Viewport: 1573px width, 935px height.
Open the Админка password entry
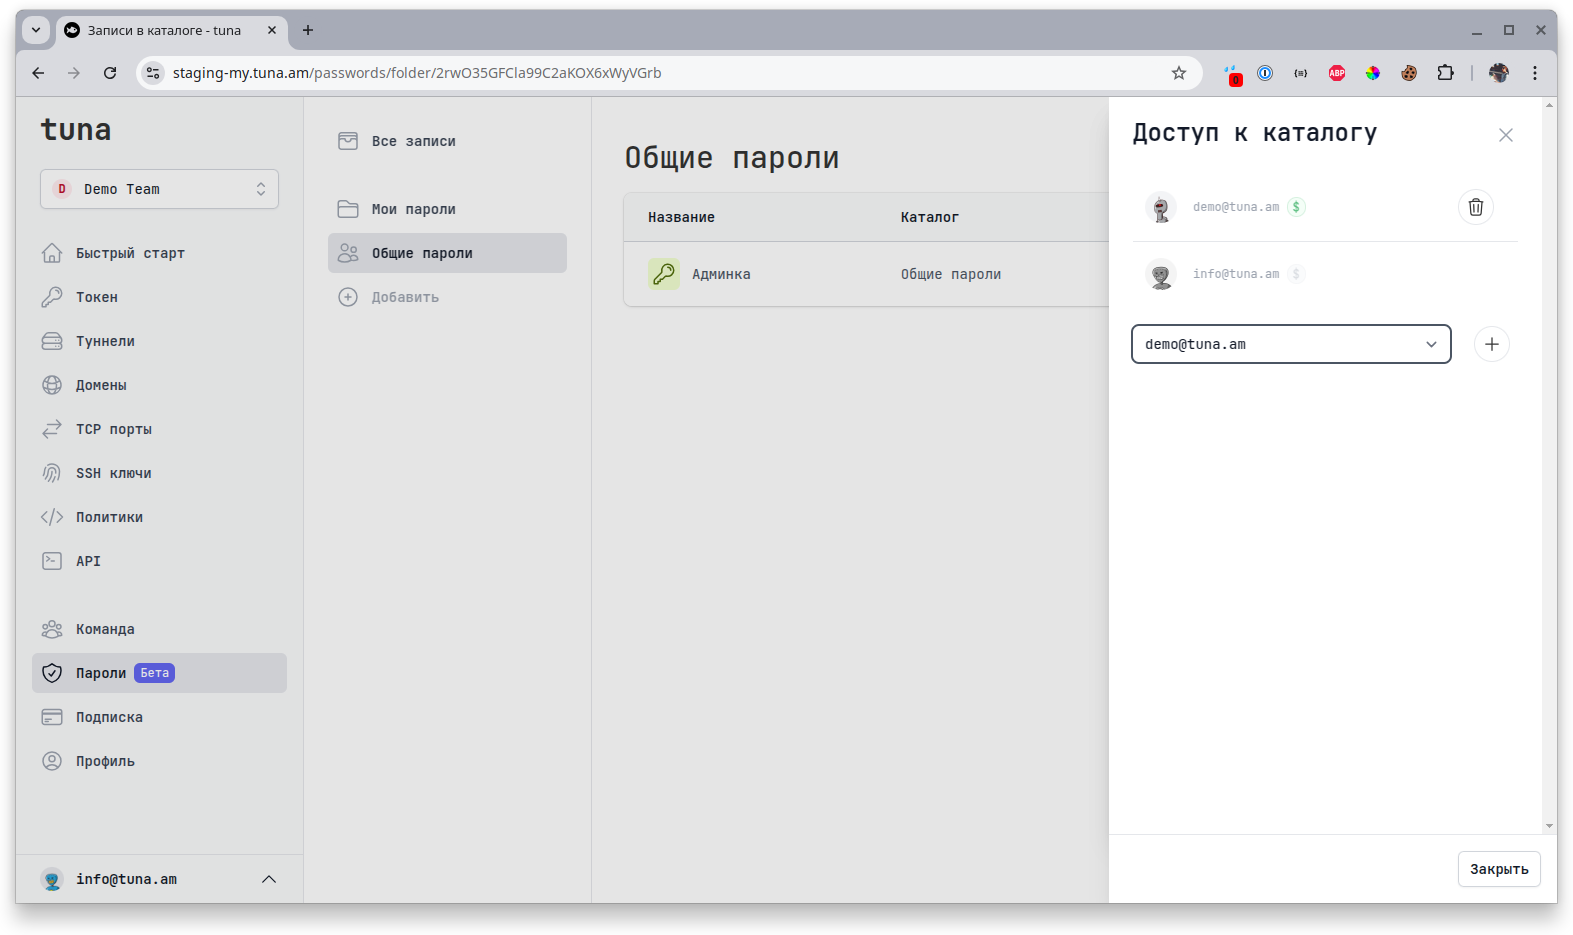tap(720, 274)
